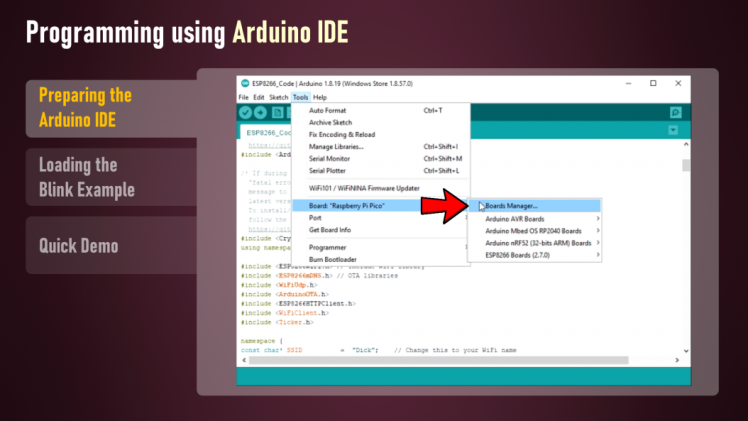Expand the Port submenu

[381, 218]
